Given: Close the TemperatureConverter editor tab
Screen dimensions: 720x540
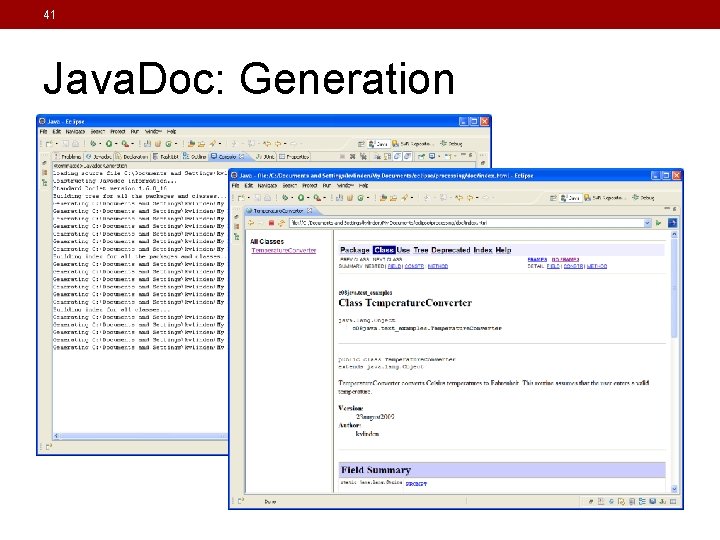Looking at the screenshot, I should click(x=310, y=211).
